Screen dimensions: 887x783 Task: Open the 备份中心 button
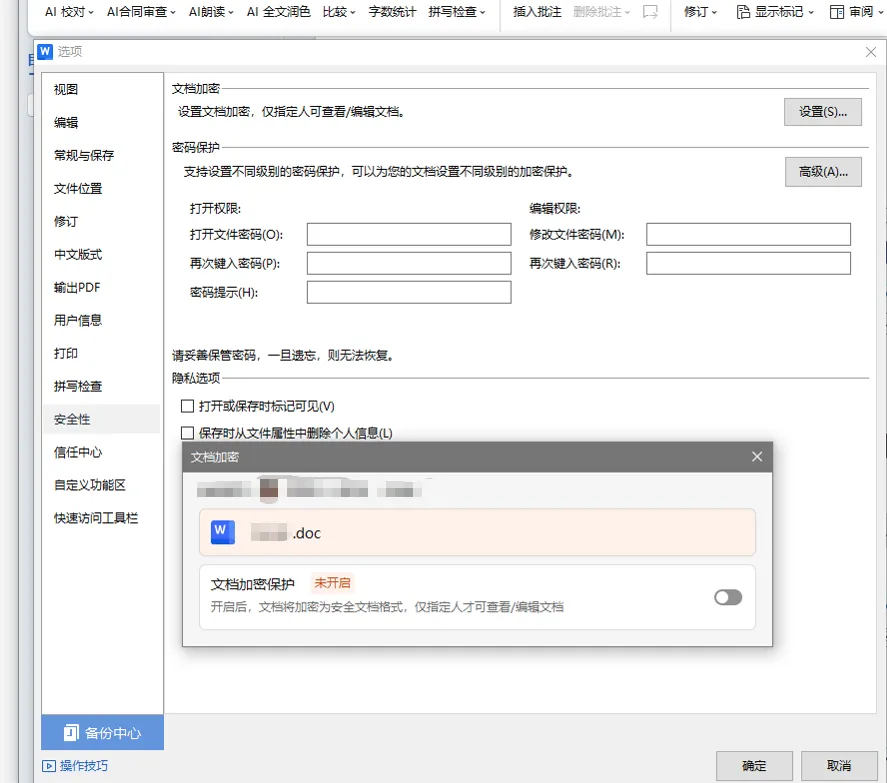[102, 733]
